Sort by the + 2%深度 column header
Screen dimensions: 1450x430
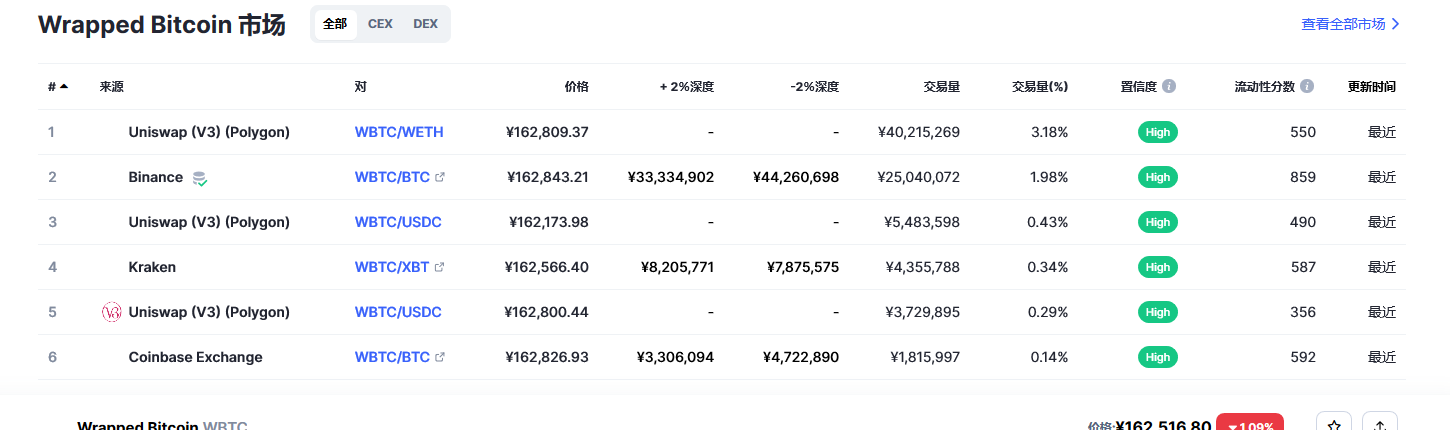click(x=687, y=87)
